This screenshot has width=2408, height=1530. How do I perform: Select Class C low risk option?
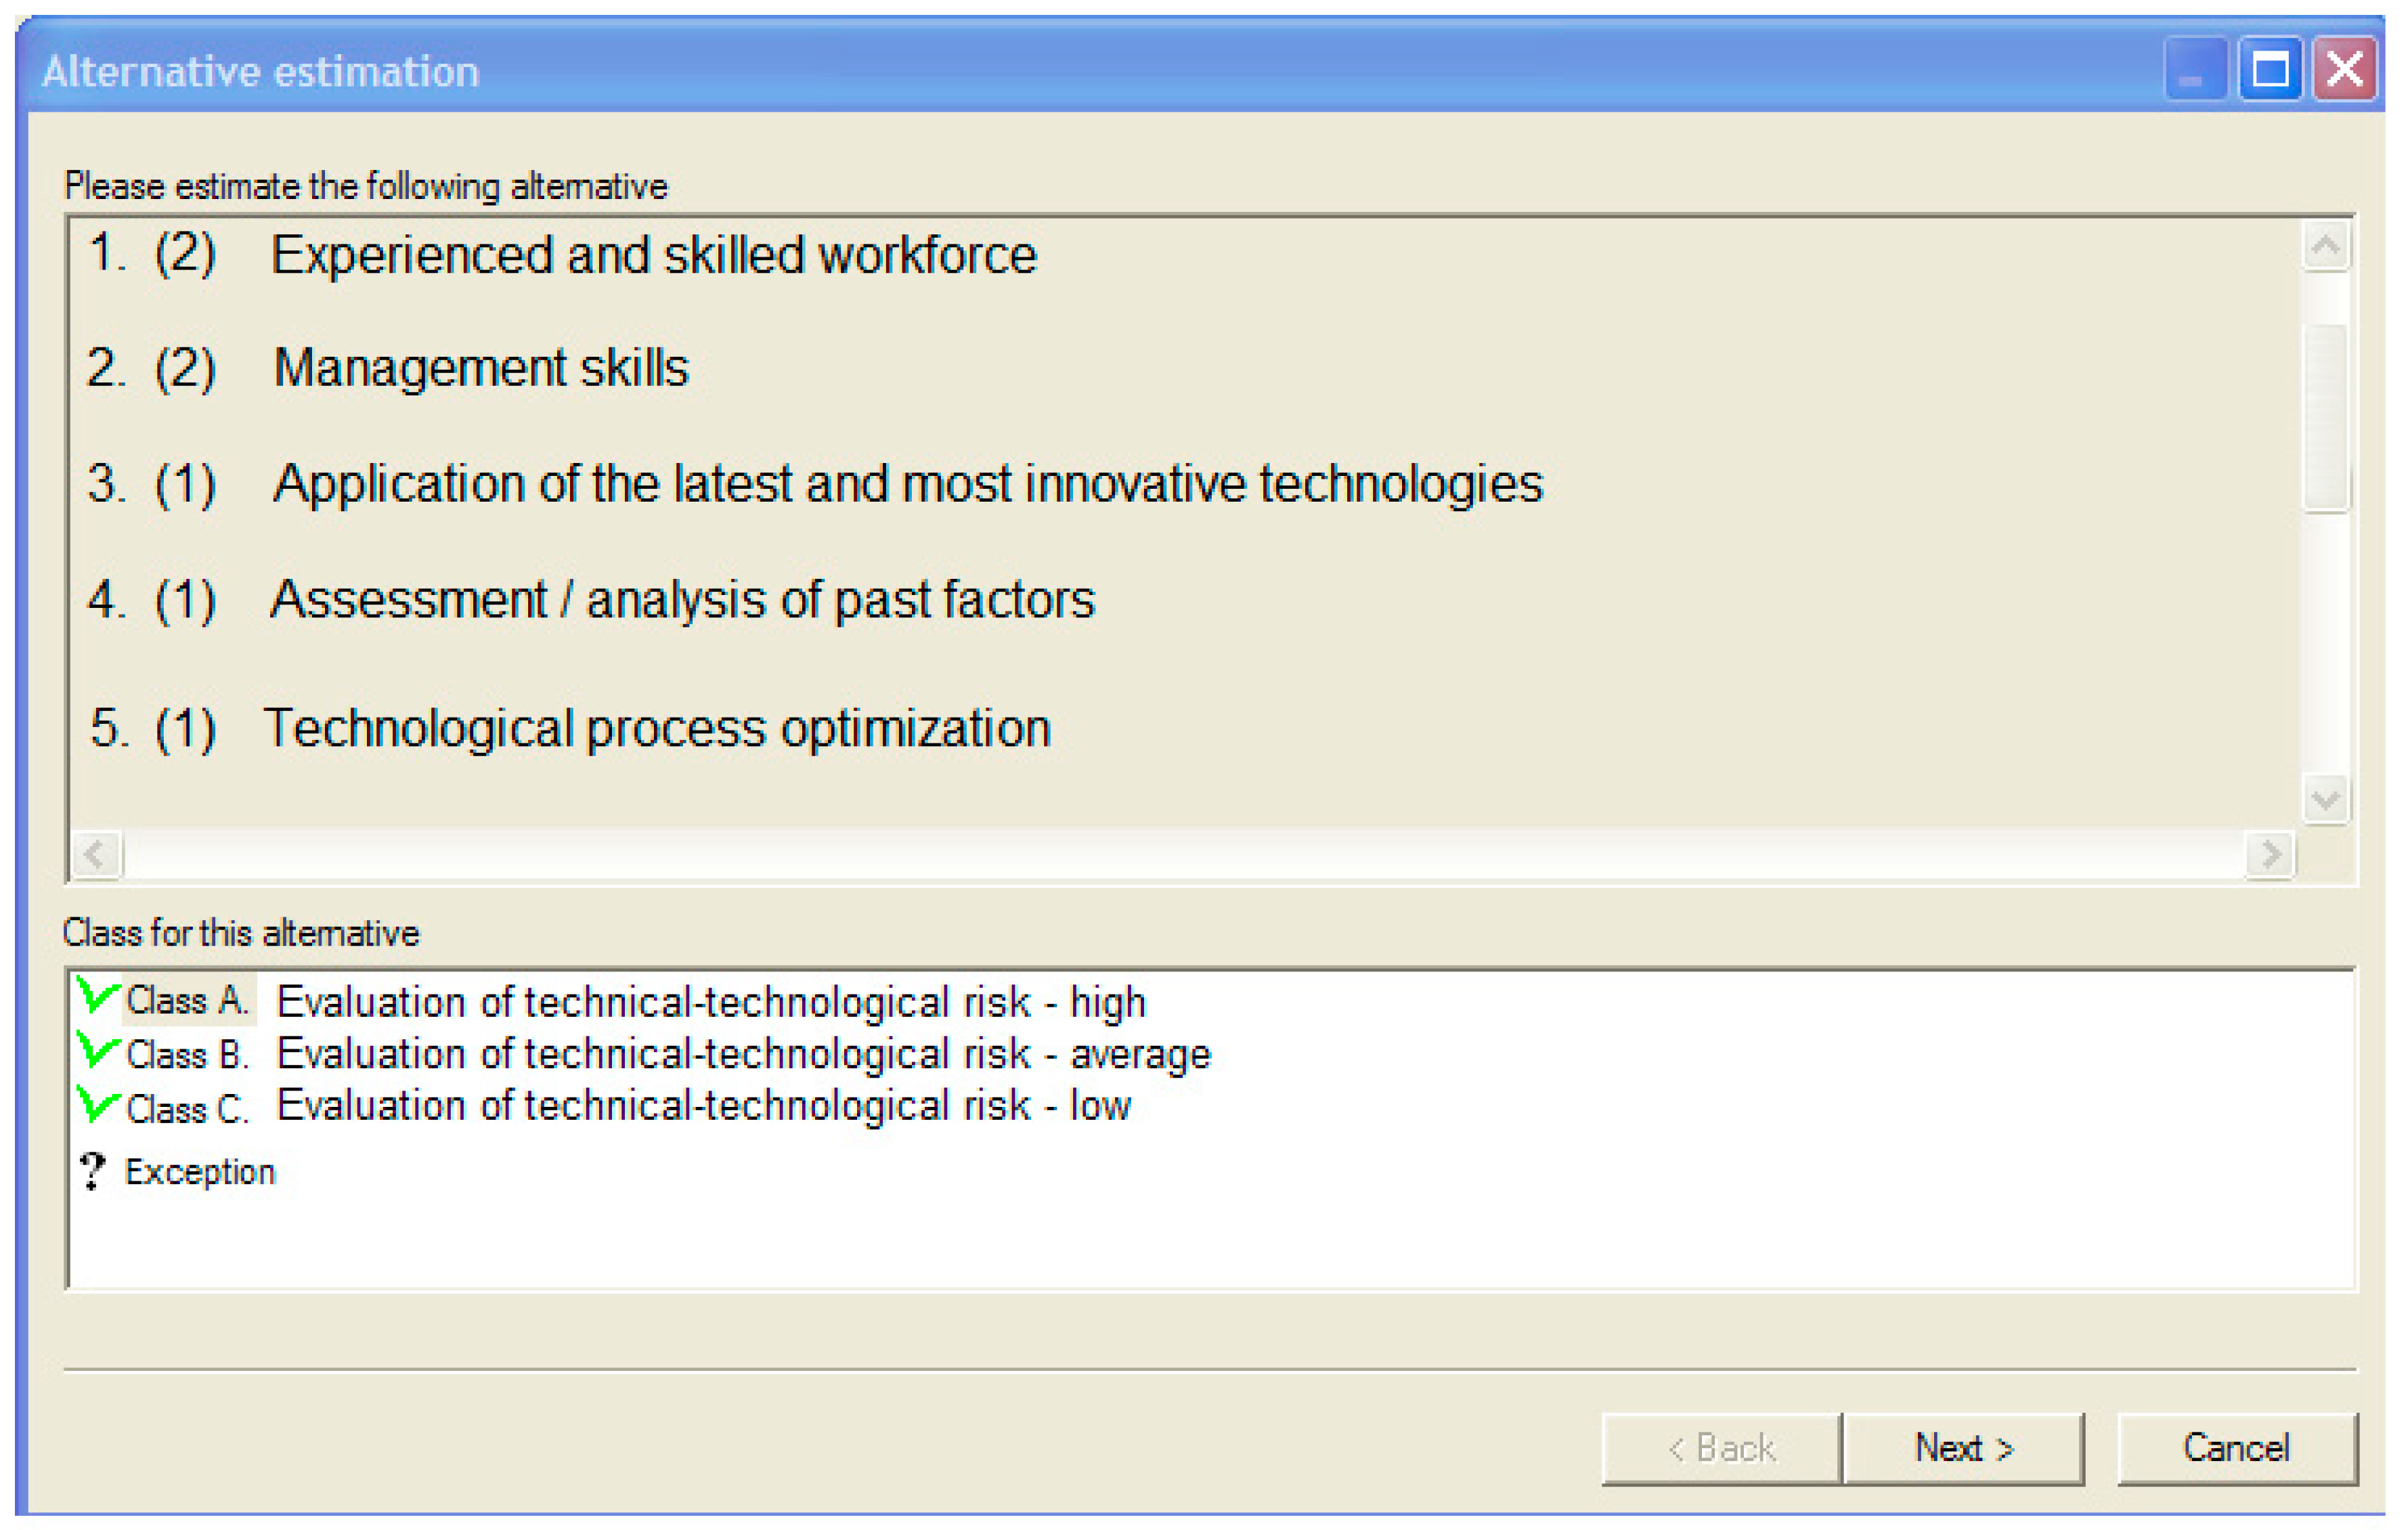pyautogui.click(x=702, y=1106)
